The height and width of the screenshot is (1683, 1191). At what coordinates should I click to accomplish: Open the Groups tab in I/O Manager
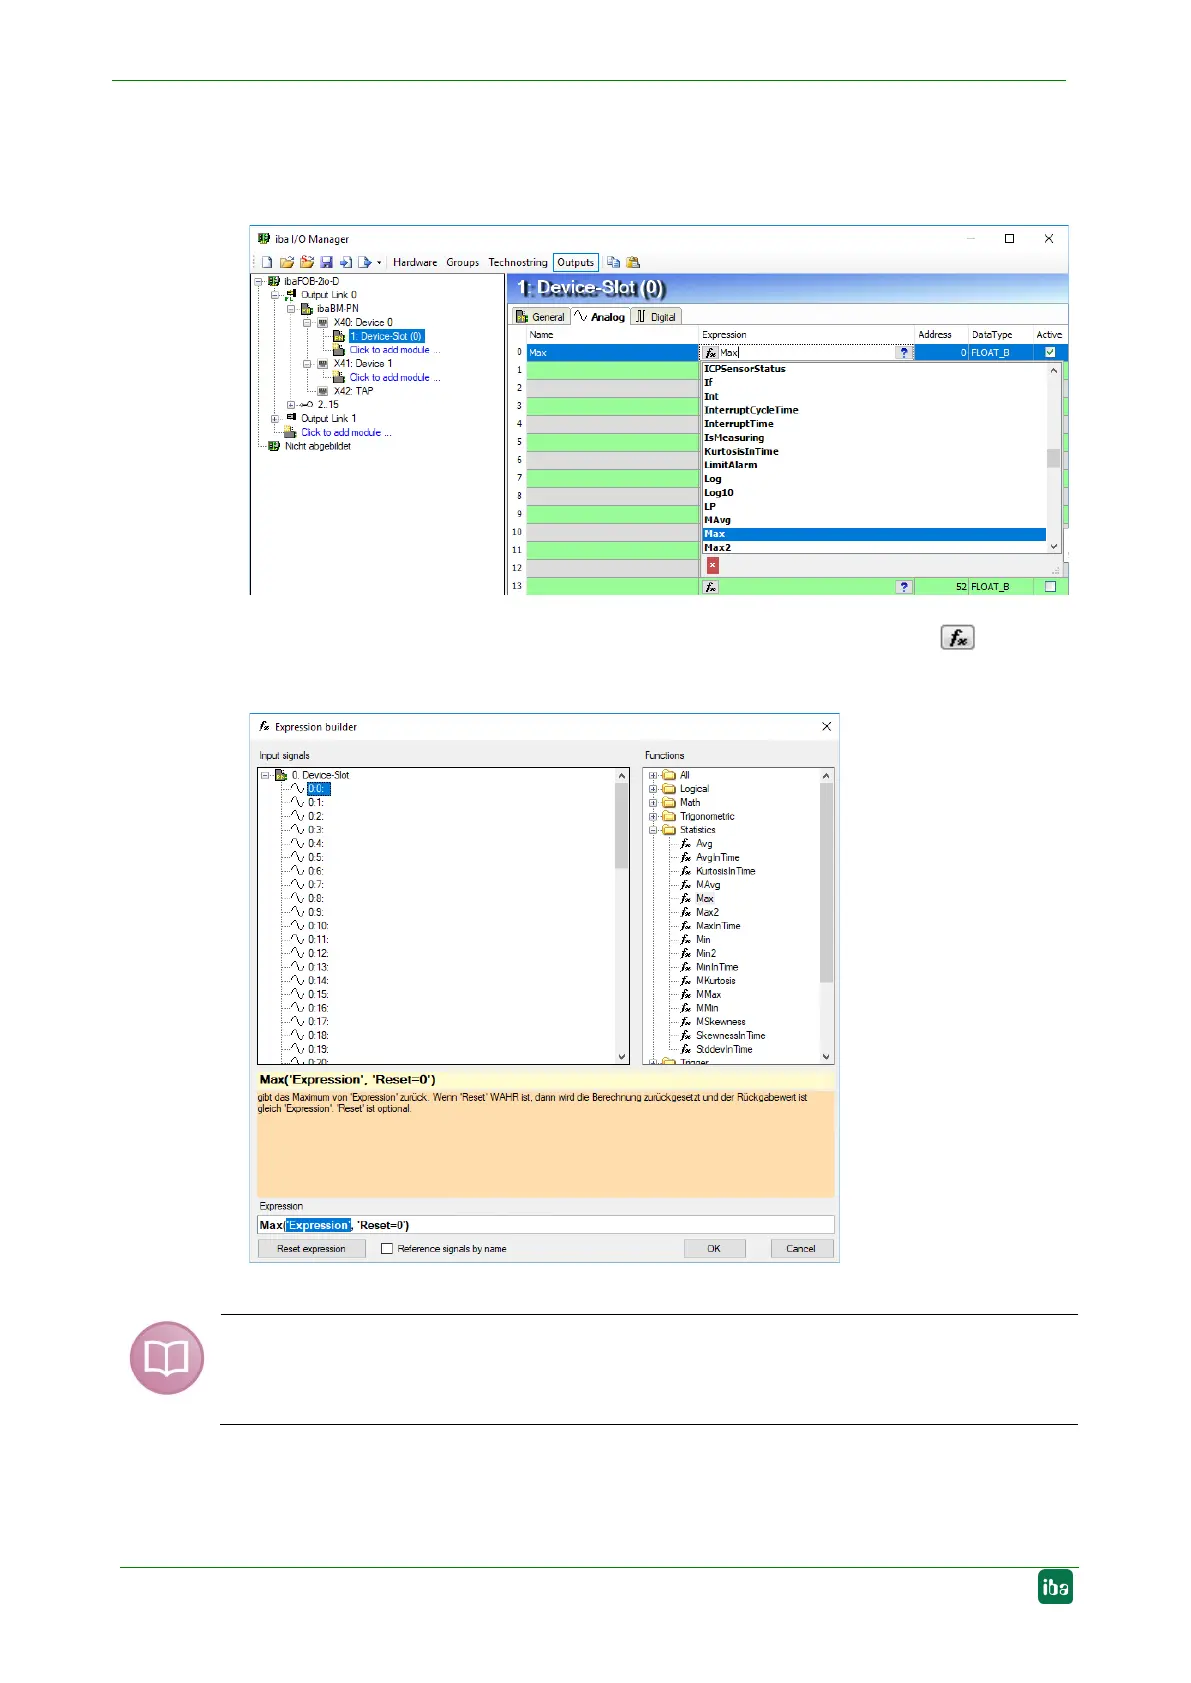click(x=462, y=262)
